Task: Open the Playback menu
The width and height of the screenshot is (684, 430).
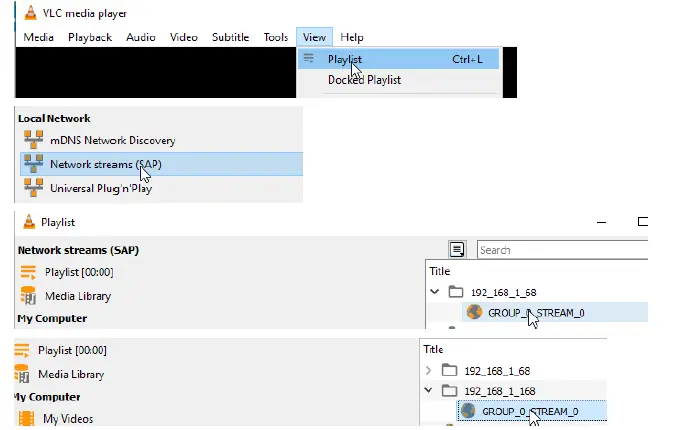Action: pos(90,38)
